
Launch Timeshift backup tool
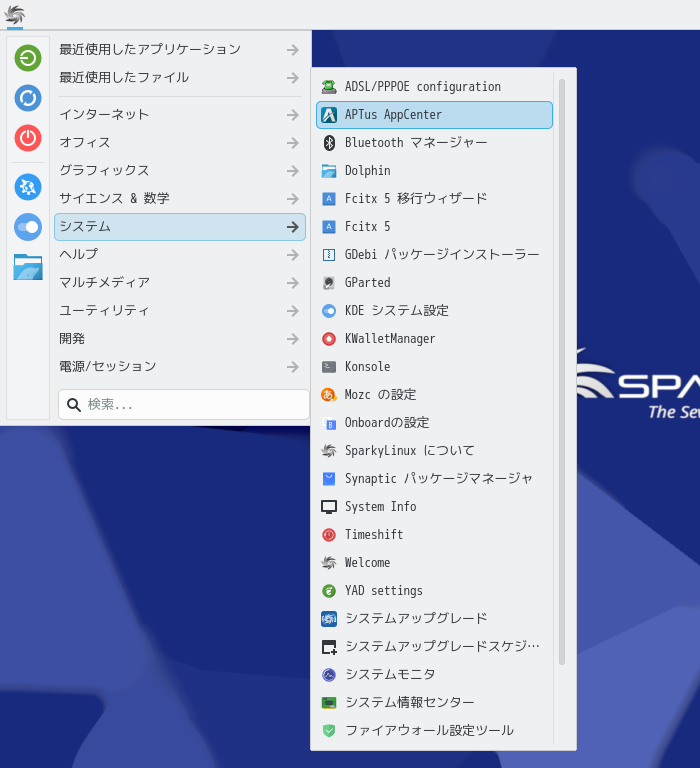tap(373, 535)
